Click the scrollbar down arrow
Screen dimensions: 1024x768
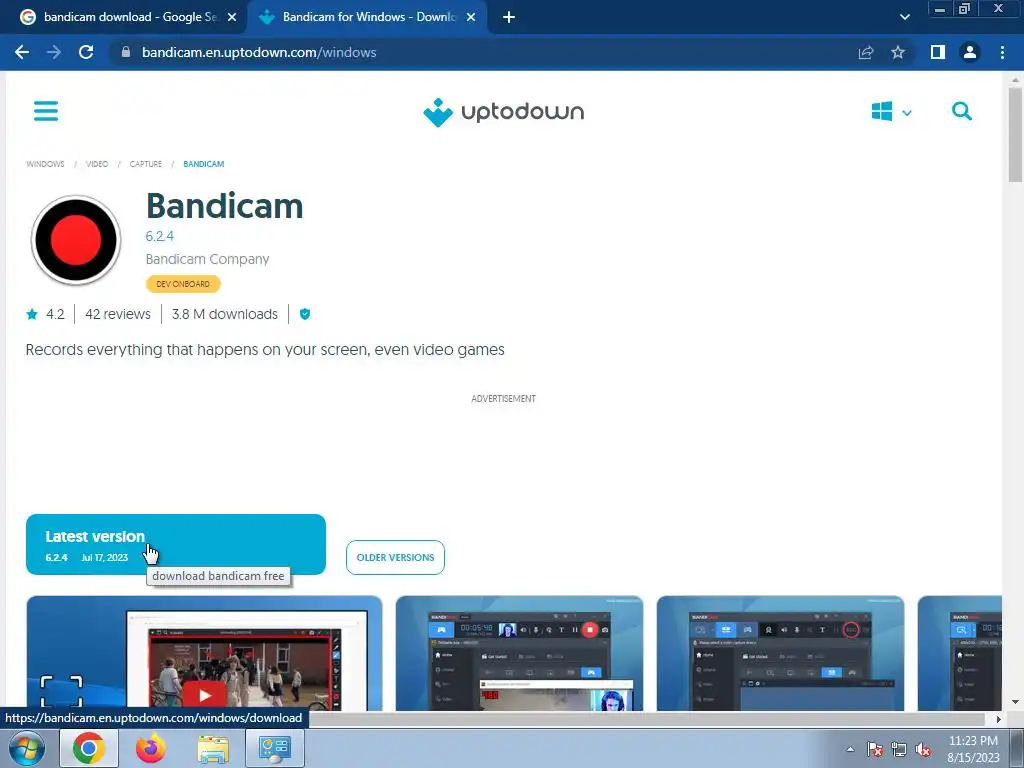1015,702
